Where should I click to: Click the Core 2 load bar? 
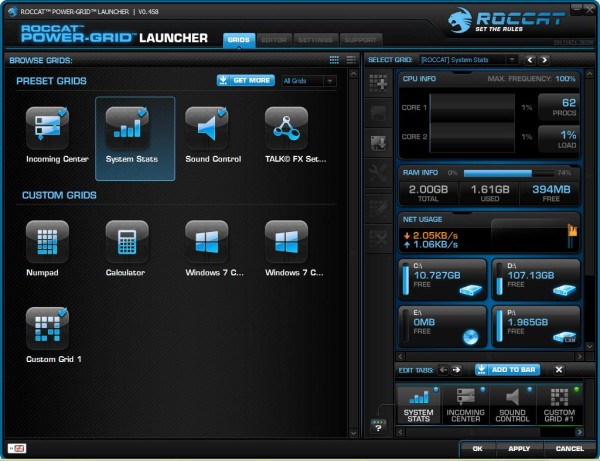[472, 137]
